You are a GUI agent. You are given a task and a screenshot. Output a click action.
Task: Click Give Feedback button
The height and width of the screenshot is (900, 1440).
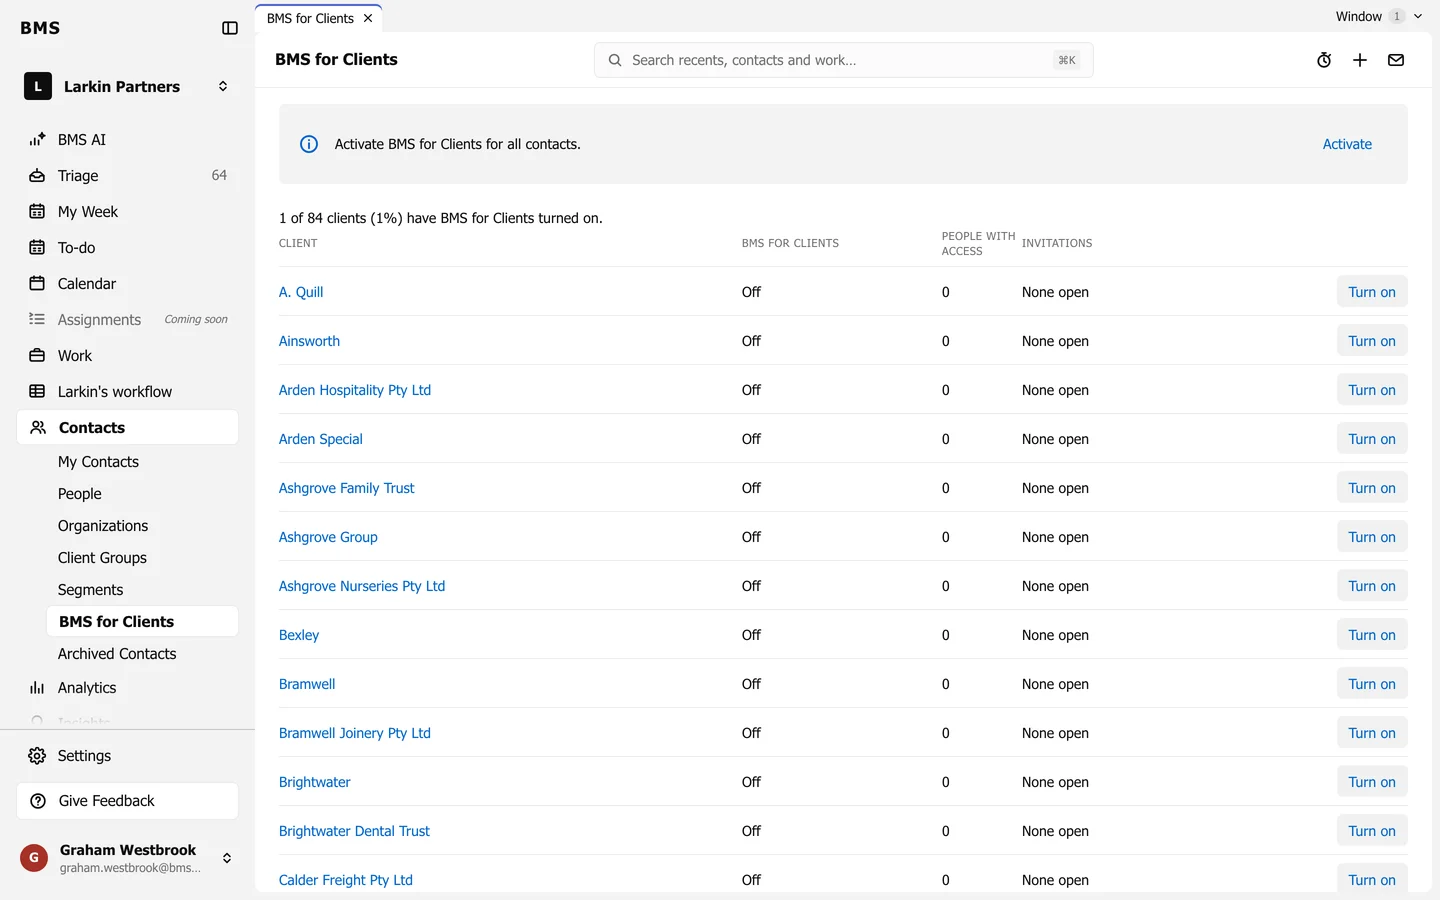point(128,800)
